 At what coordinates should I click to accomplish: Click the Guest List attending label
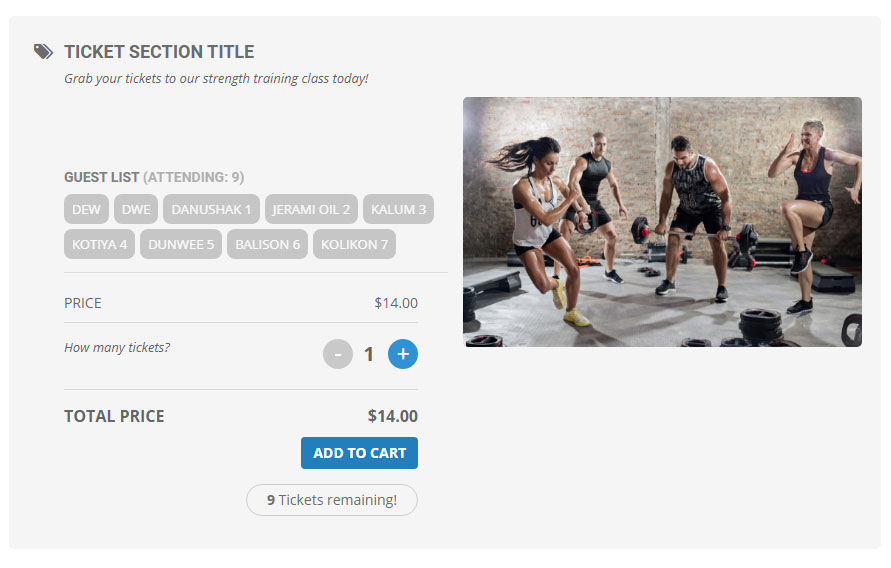click(154, 177)
